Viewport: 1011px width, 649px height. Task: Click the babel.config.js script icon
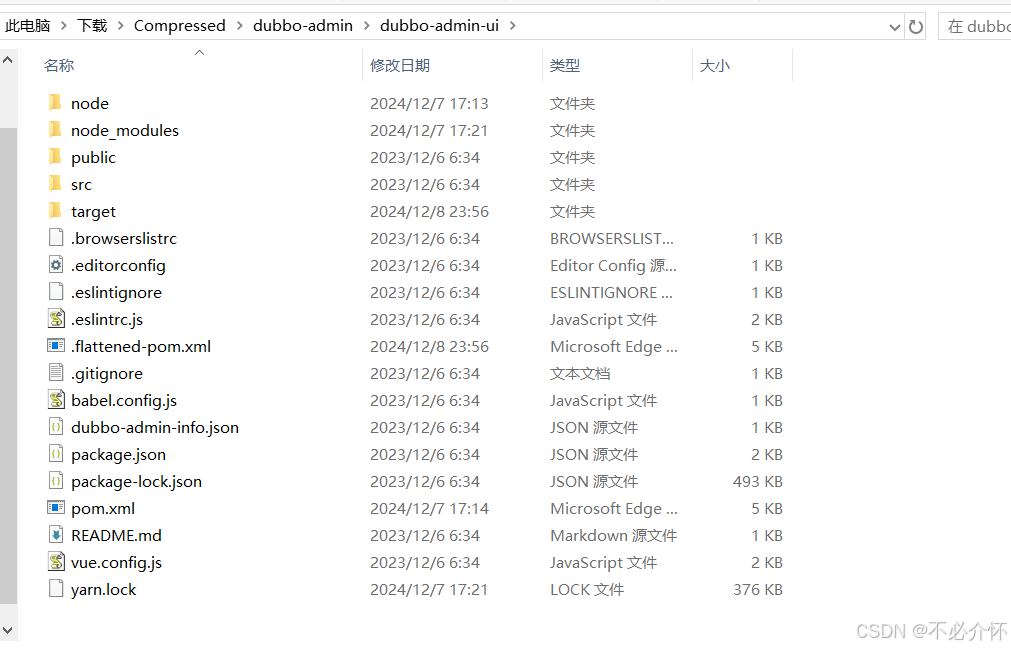[x=56, y=400]
